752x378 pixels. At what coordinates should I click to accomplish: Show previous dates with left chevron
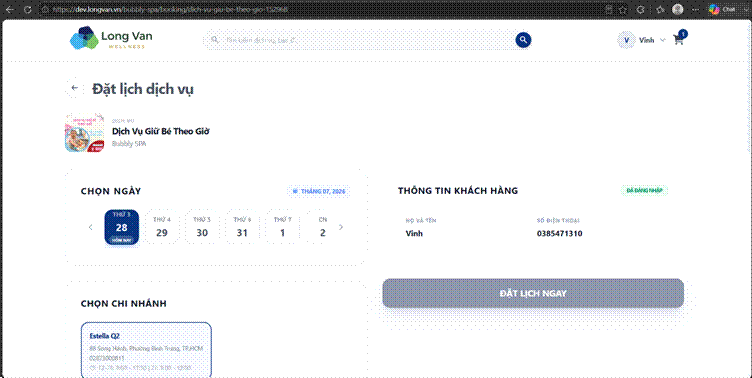pos(91,227)
